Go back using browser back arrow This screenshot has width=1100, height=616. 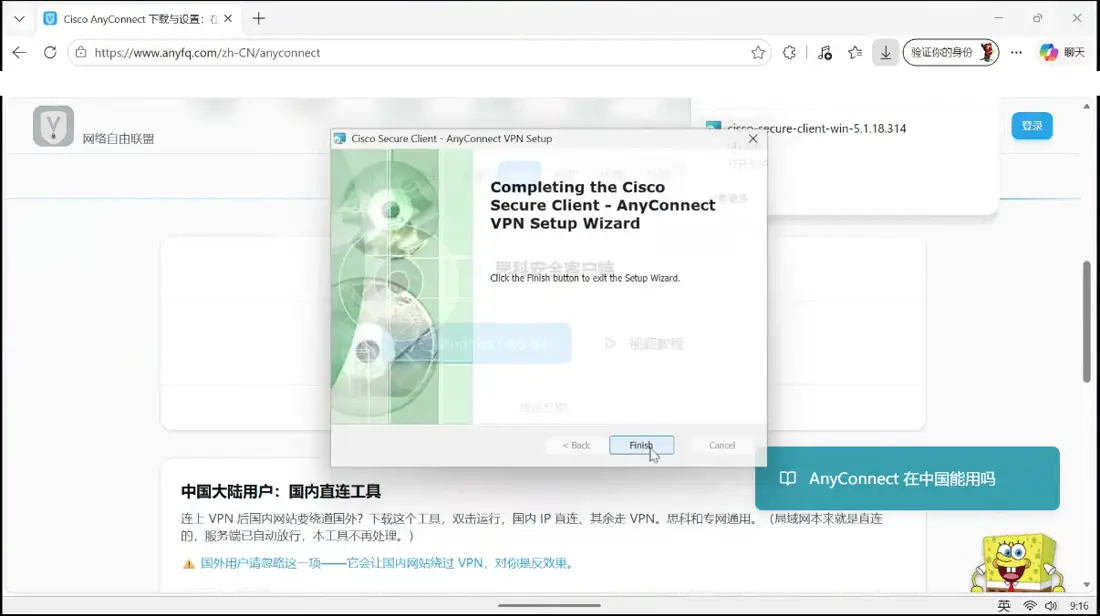(20, 53)
